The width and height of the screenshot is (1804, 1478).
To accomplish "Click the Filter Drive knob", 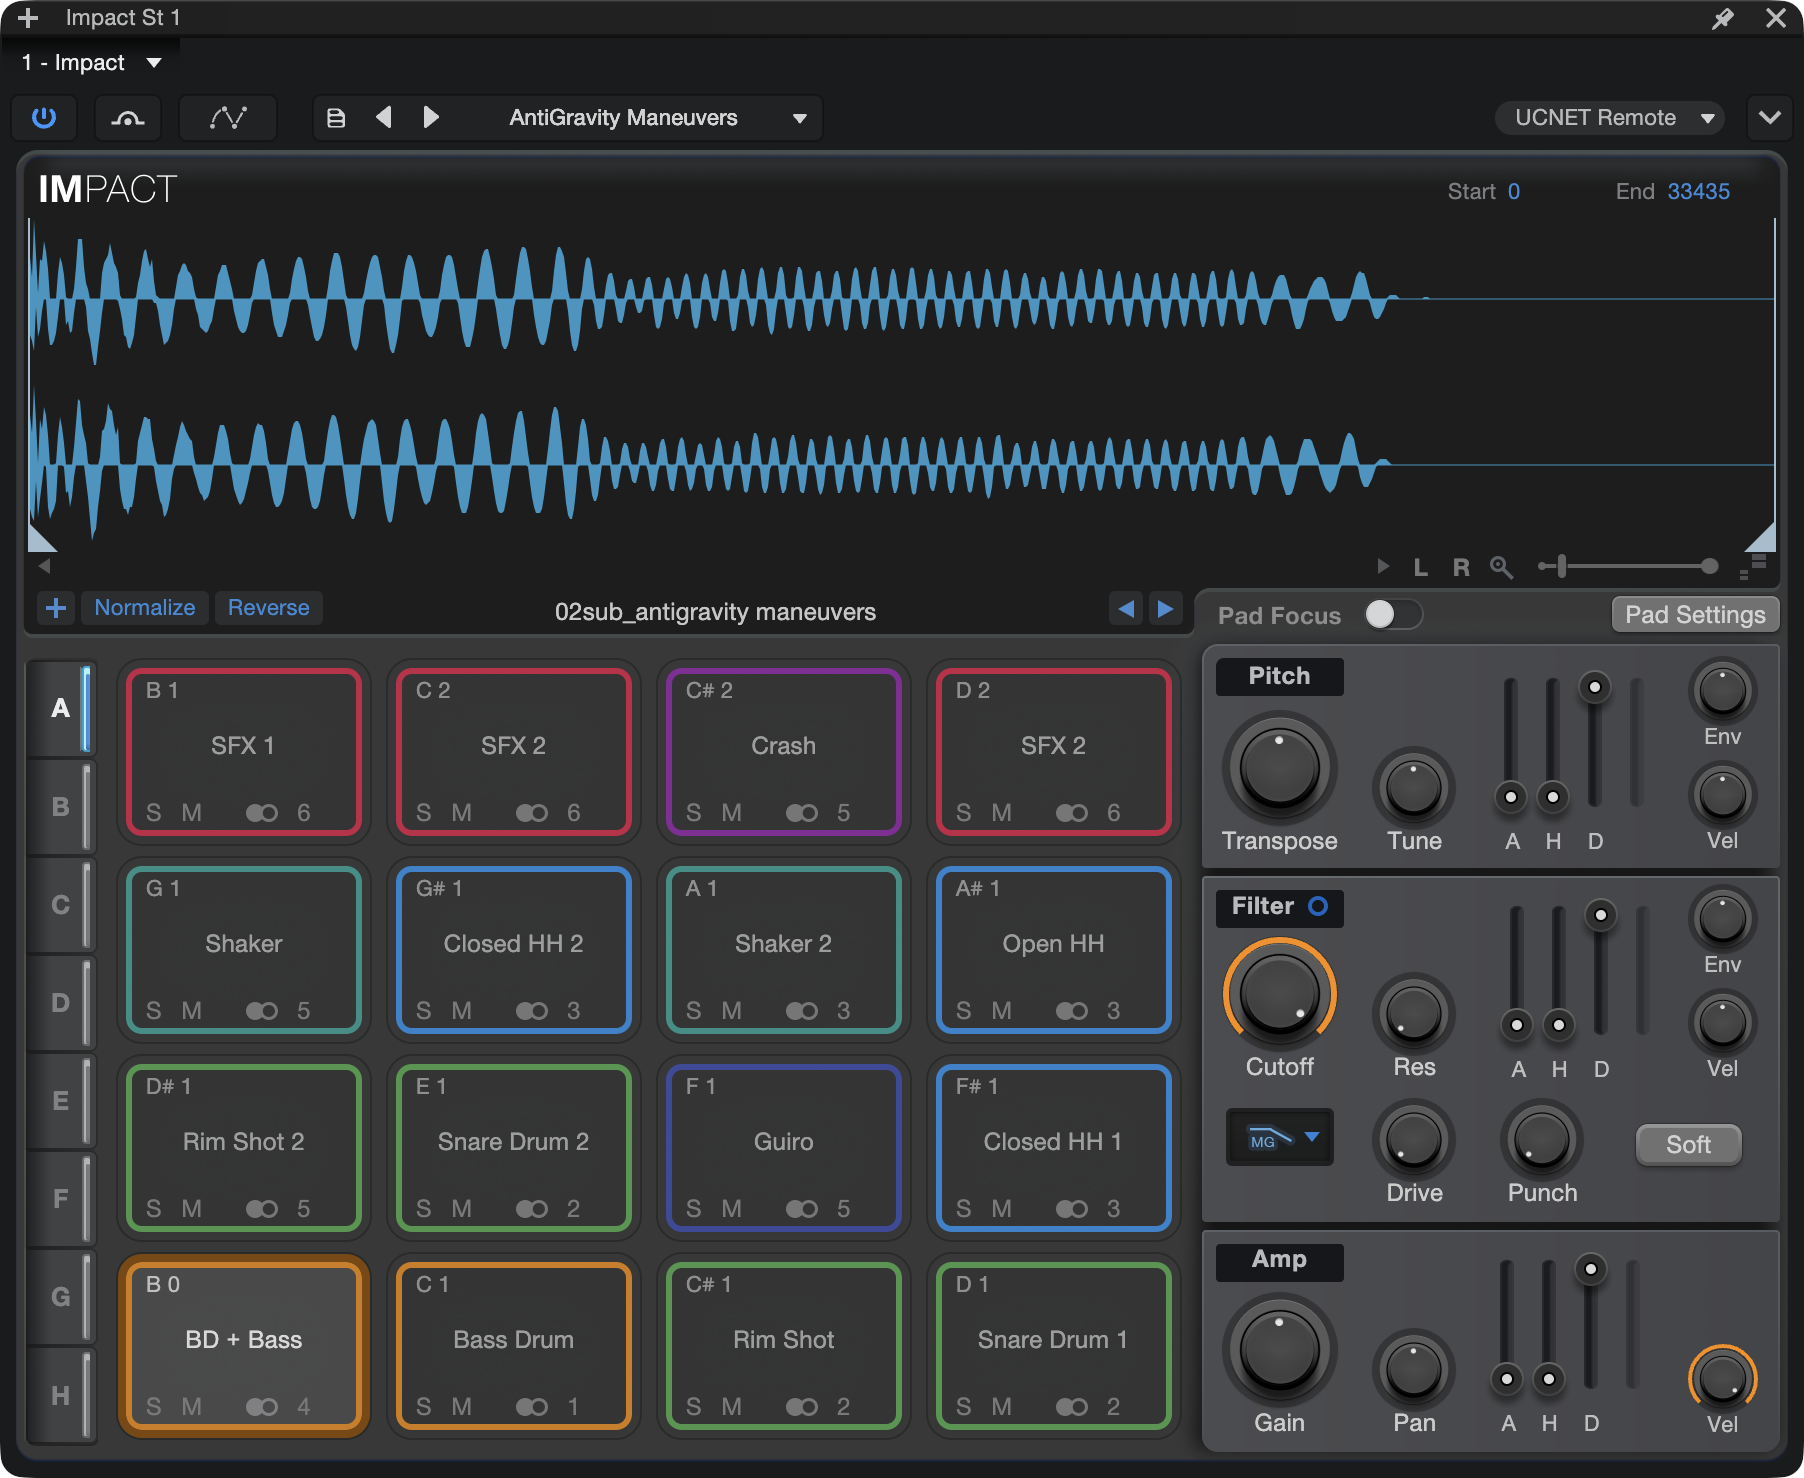I will (1414, 1140).
